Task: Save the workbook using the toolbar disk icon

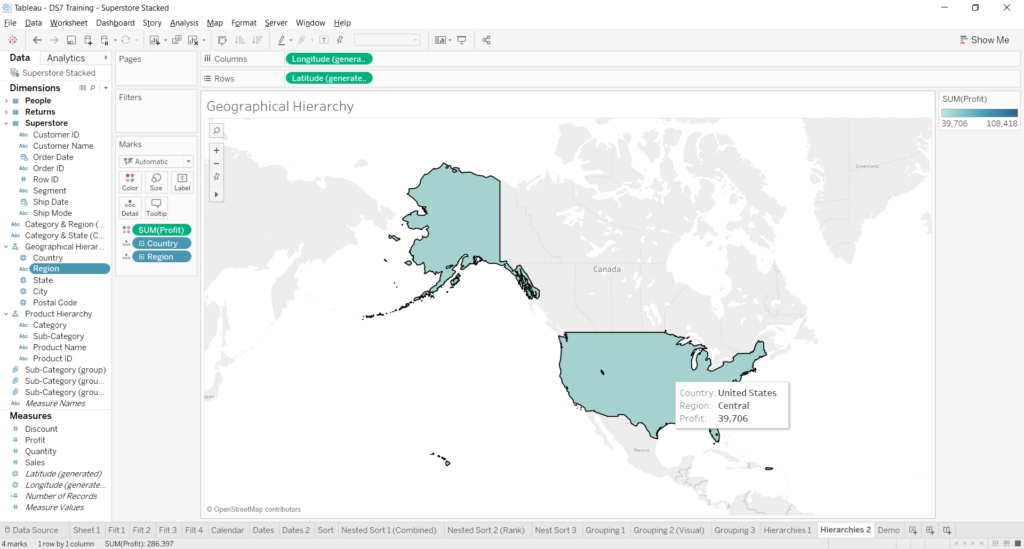Action: pos(71,40)
